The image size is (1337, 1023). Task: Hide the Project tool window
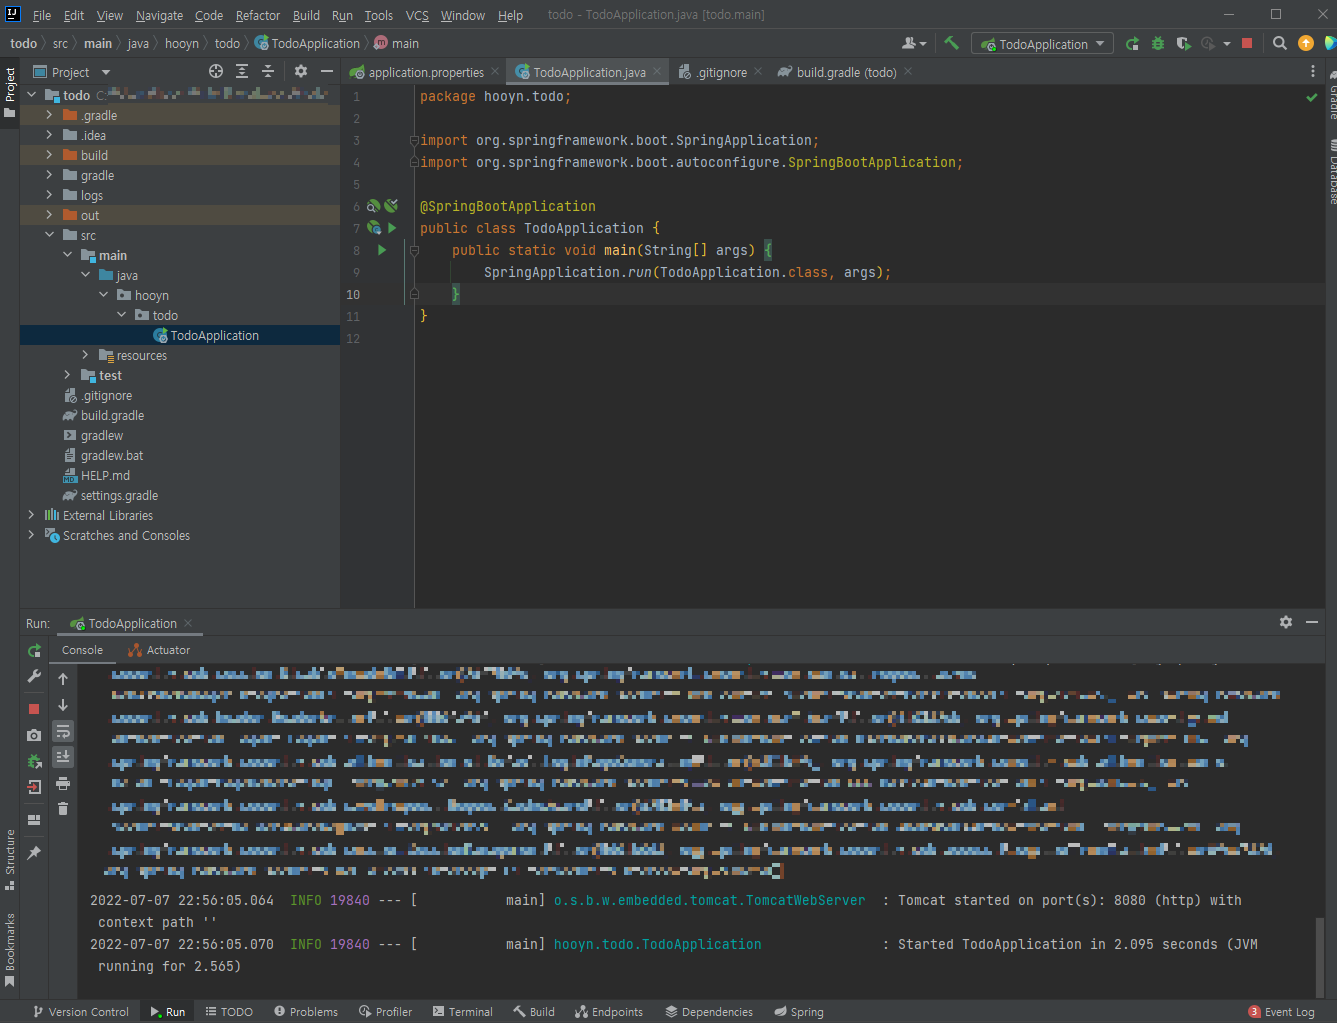(326, 71)
